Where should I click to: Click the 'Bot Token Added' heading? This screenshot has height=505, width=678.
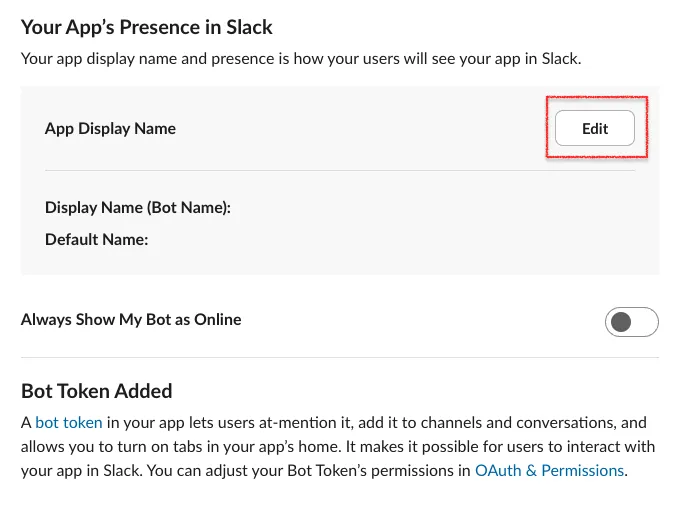96,391
